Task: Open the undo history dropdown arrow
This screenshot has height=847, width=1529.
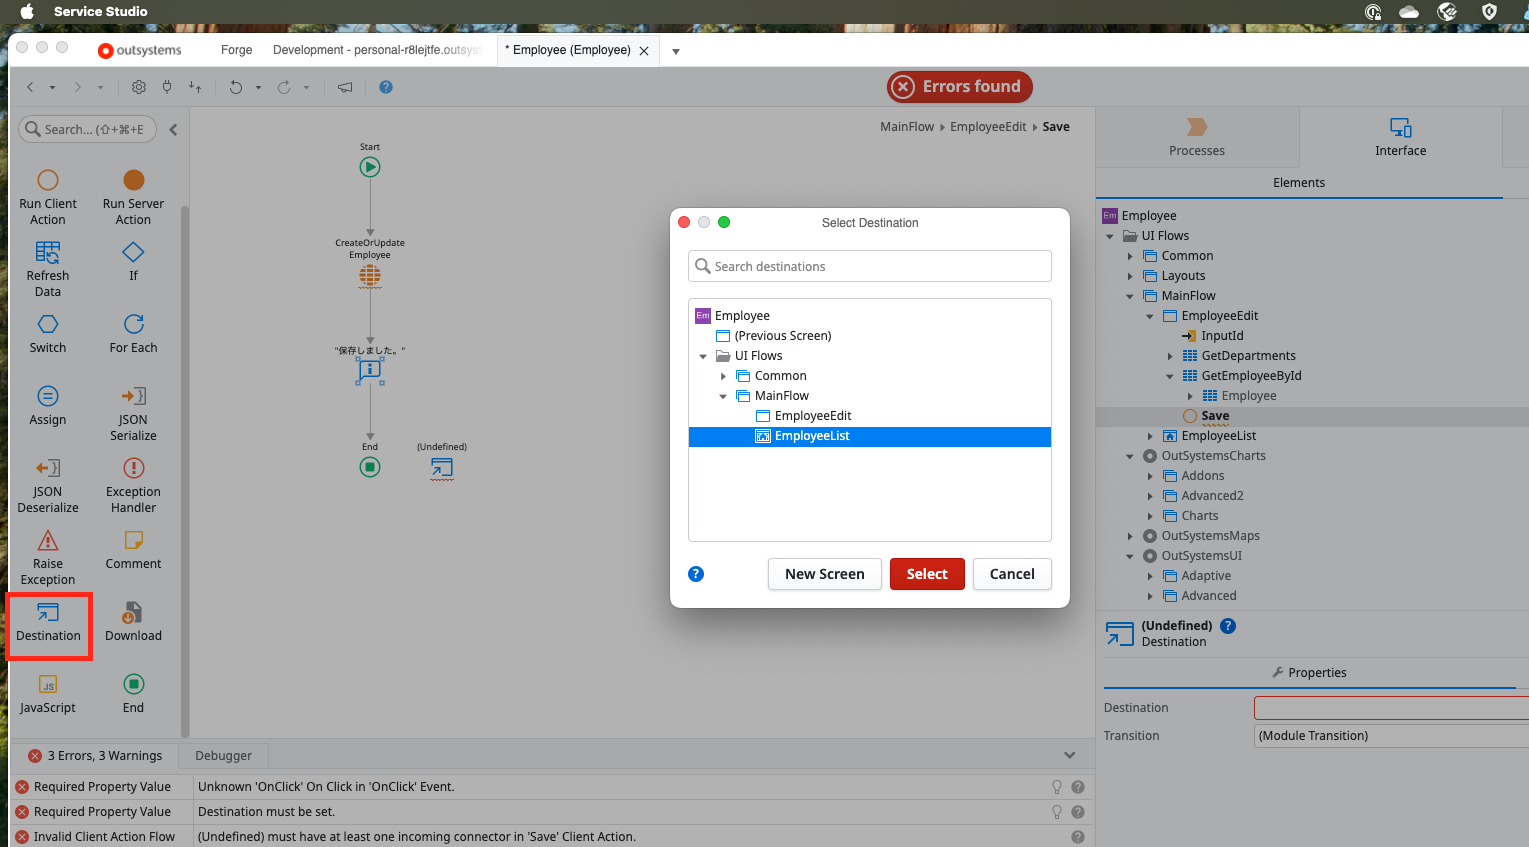Action: (258, 87)
